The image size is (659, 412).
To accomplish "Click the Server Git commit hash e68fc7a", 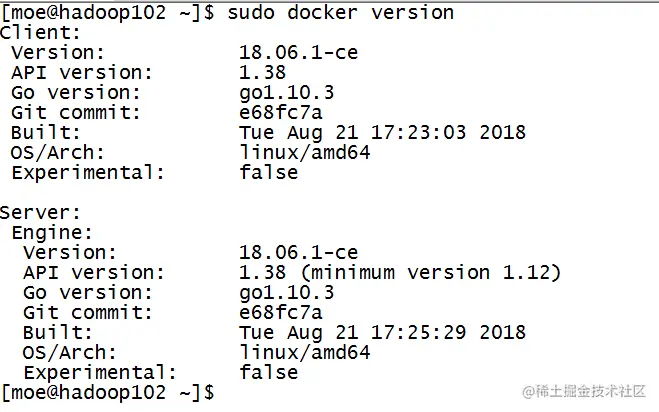I will pos(280,312).
